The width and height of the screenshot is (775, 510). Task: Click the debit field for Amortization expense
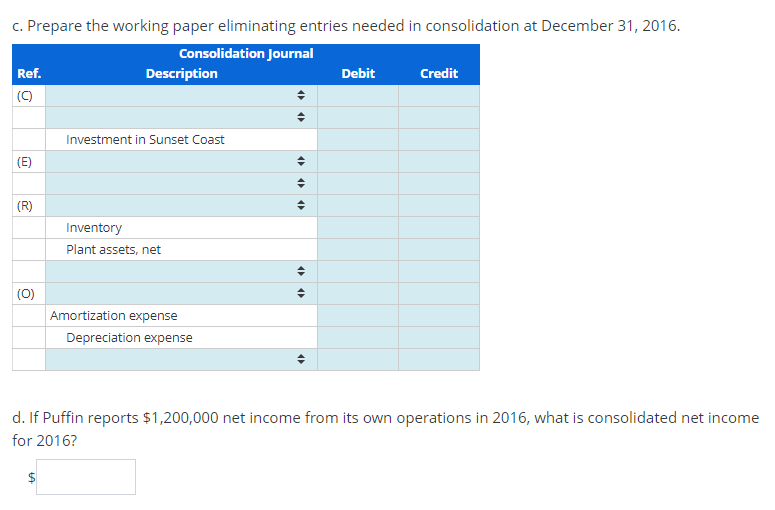358,316
